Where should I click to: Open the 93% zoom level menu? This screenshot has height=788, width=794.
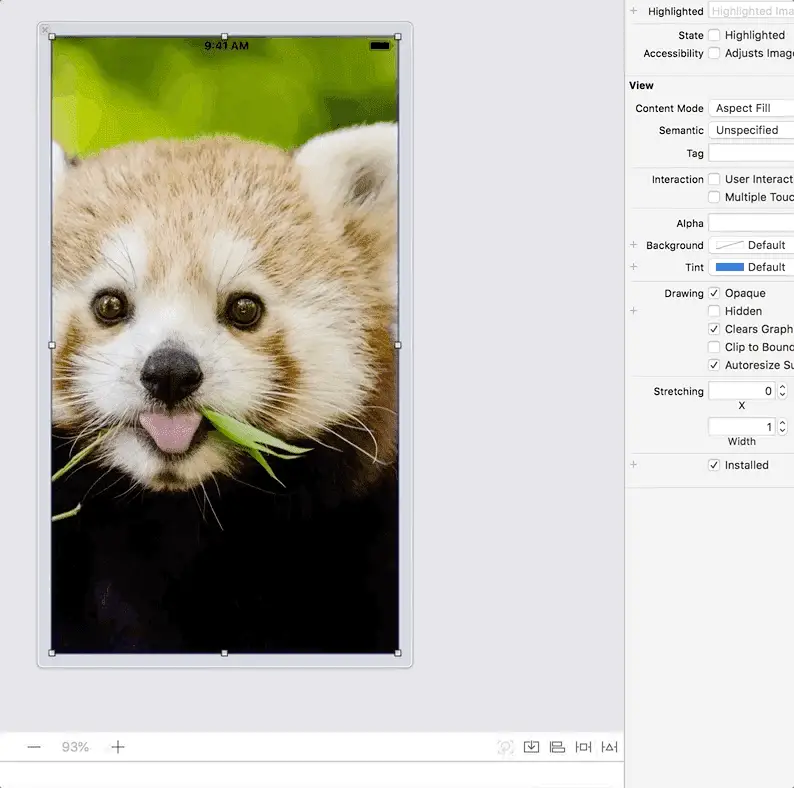(75, 747)
